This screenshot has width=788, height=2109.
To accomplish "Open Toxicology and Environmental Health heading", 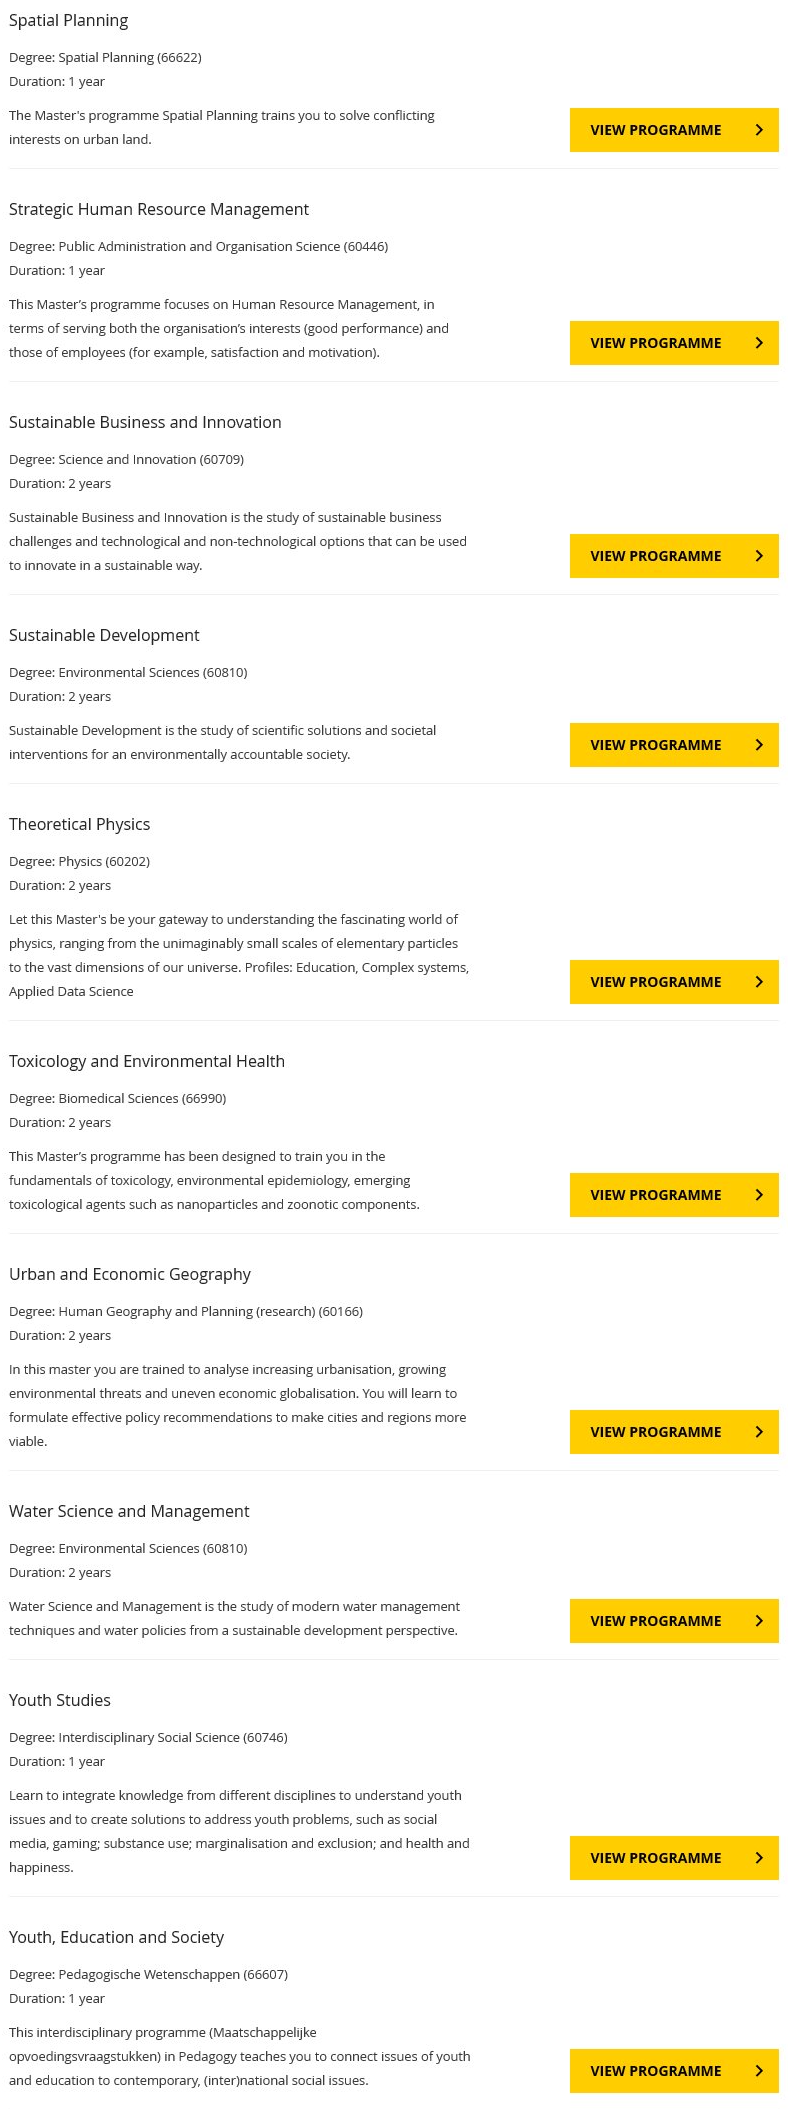I will (x=147, y=1061).
